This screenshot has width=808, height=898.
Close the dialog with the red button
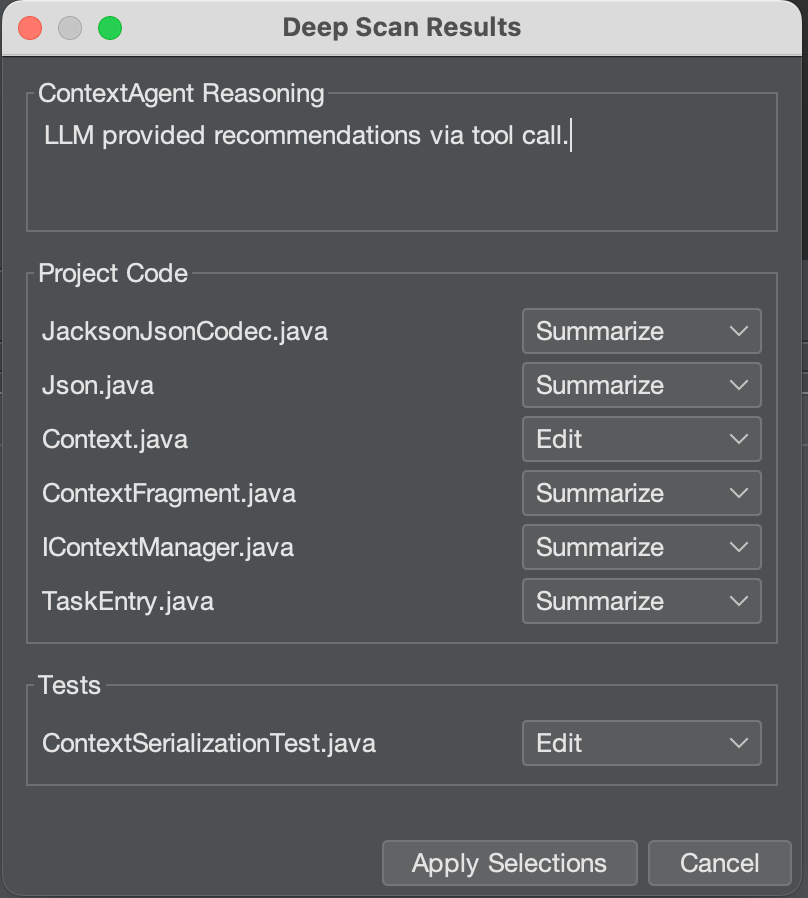tap(30, 27)
